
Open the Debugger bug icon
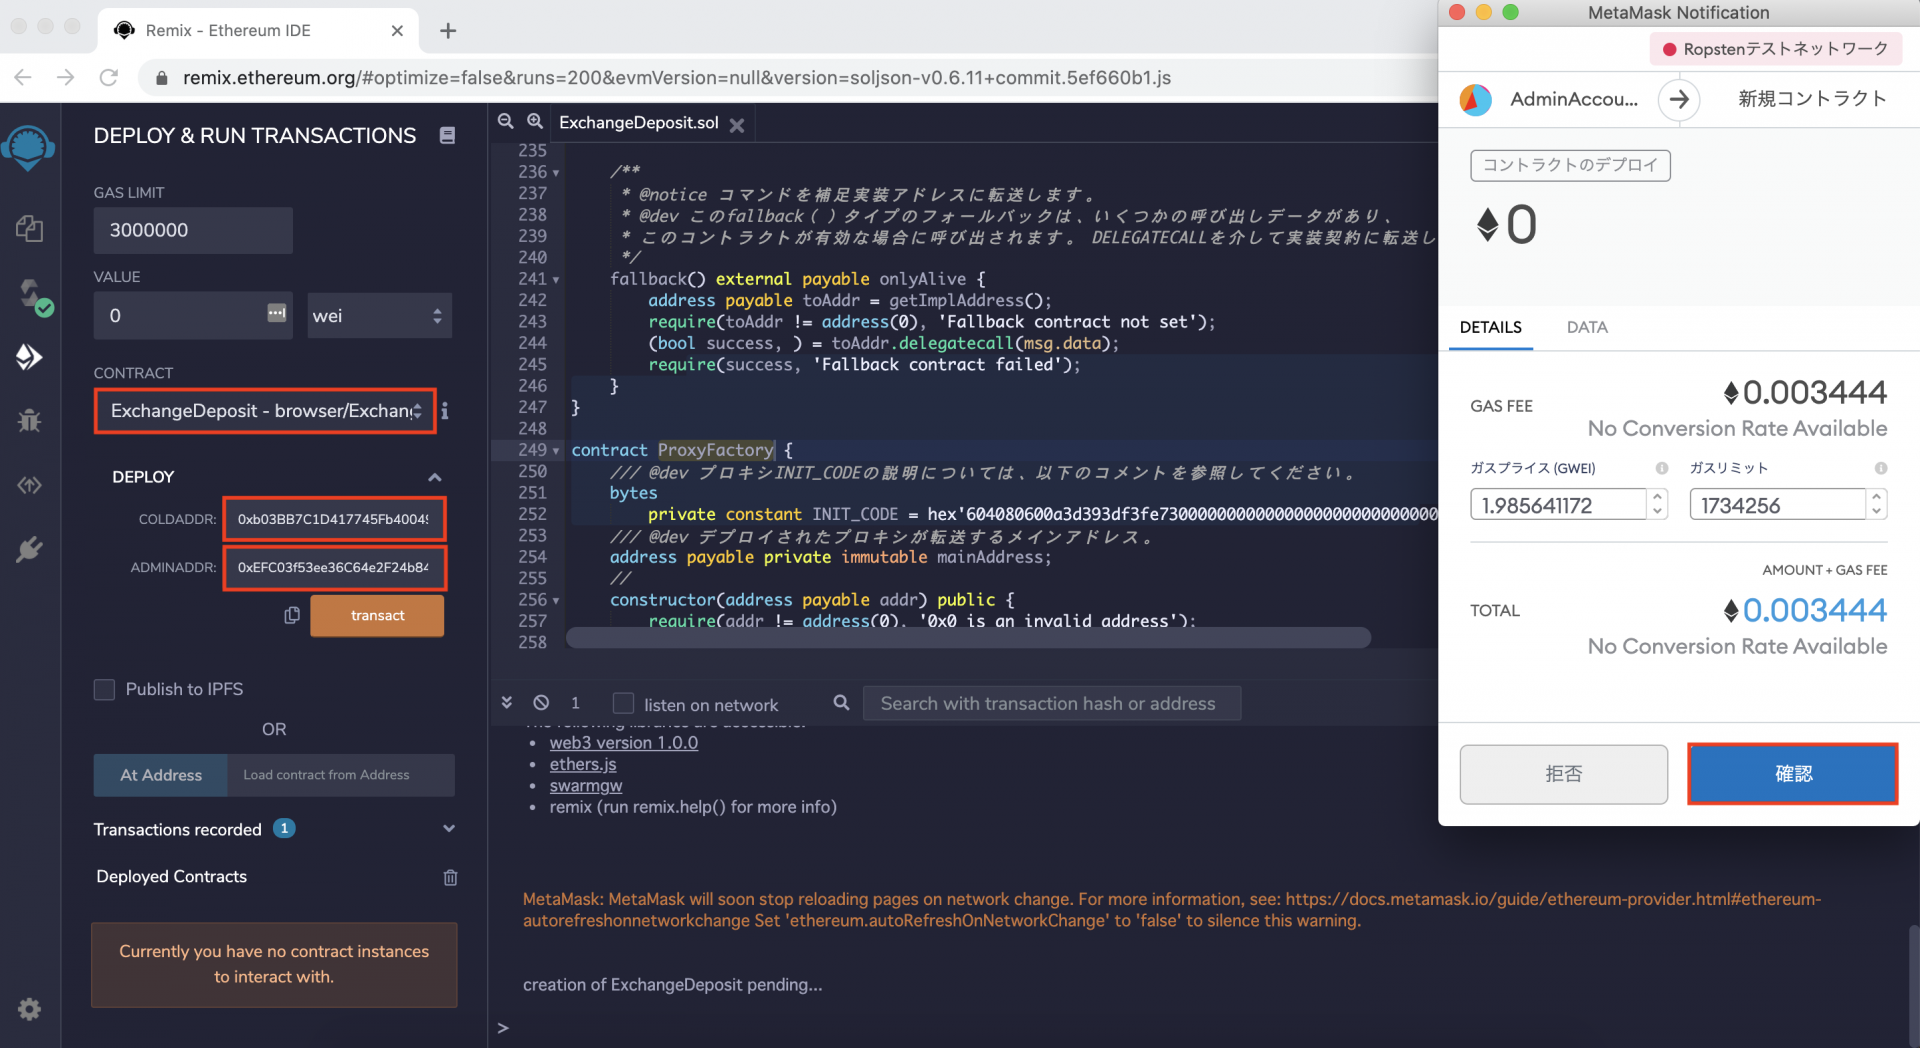point(29,420)
